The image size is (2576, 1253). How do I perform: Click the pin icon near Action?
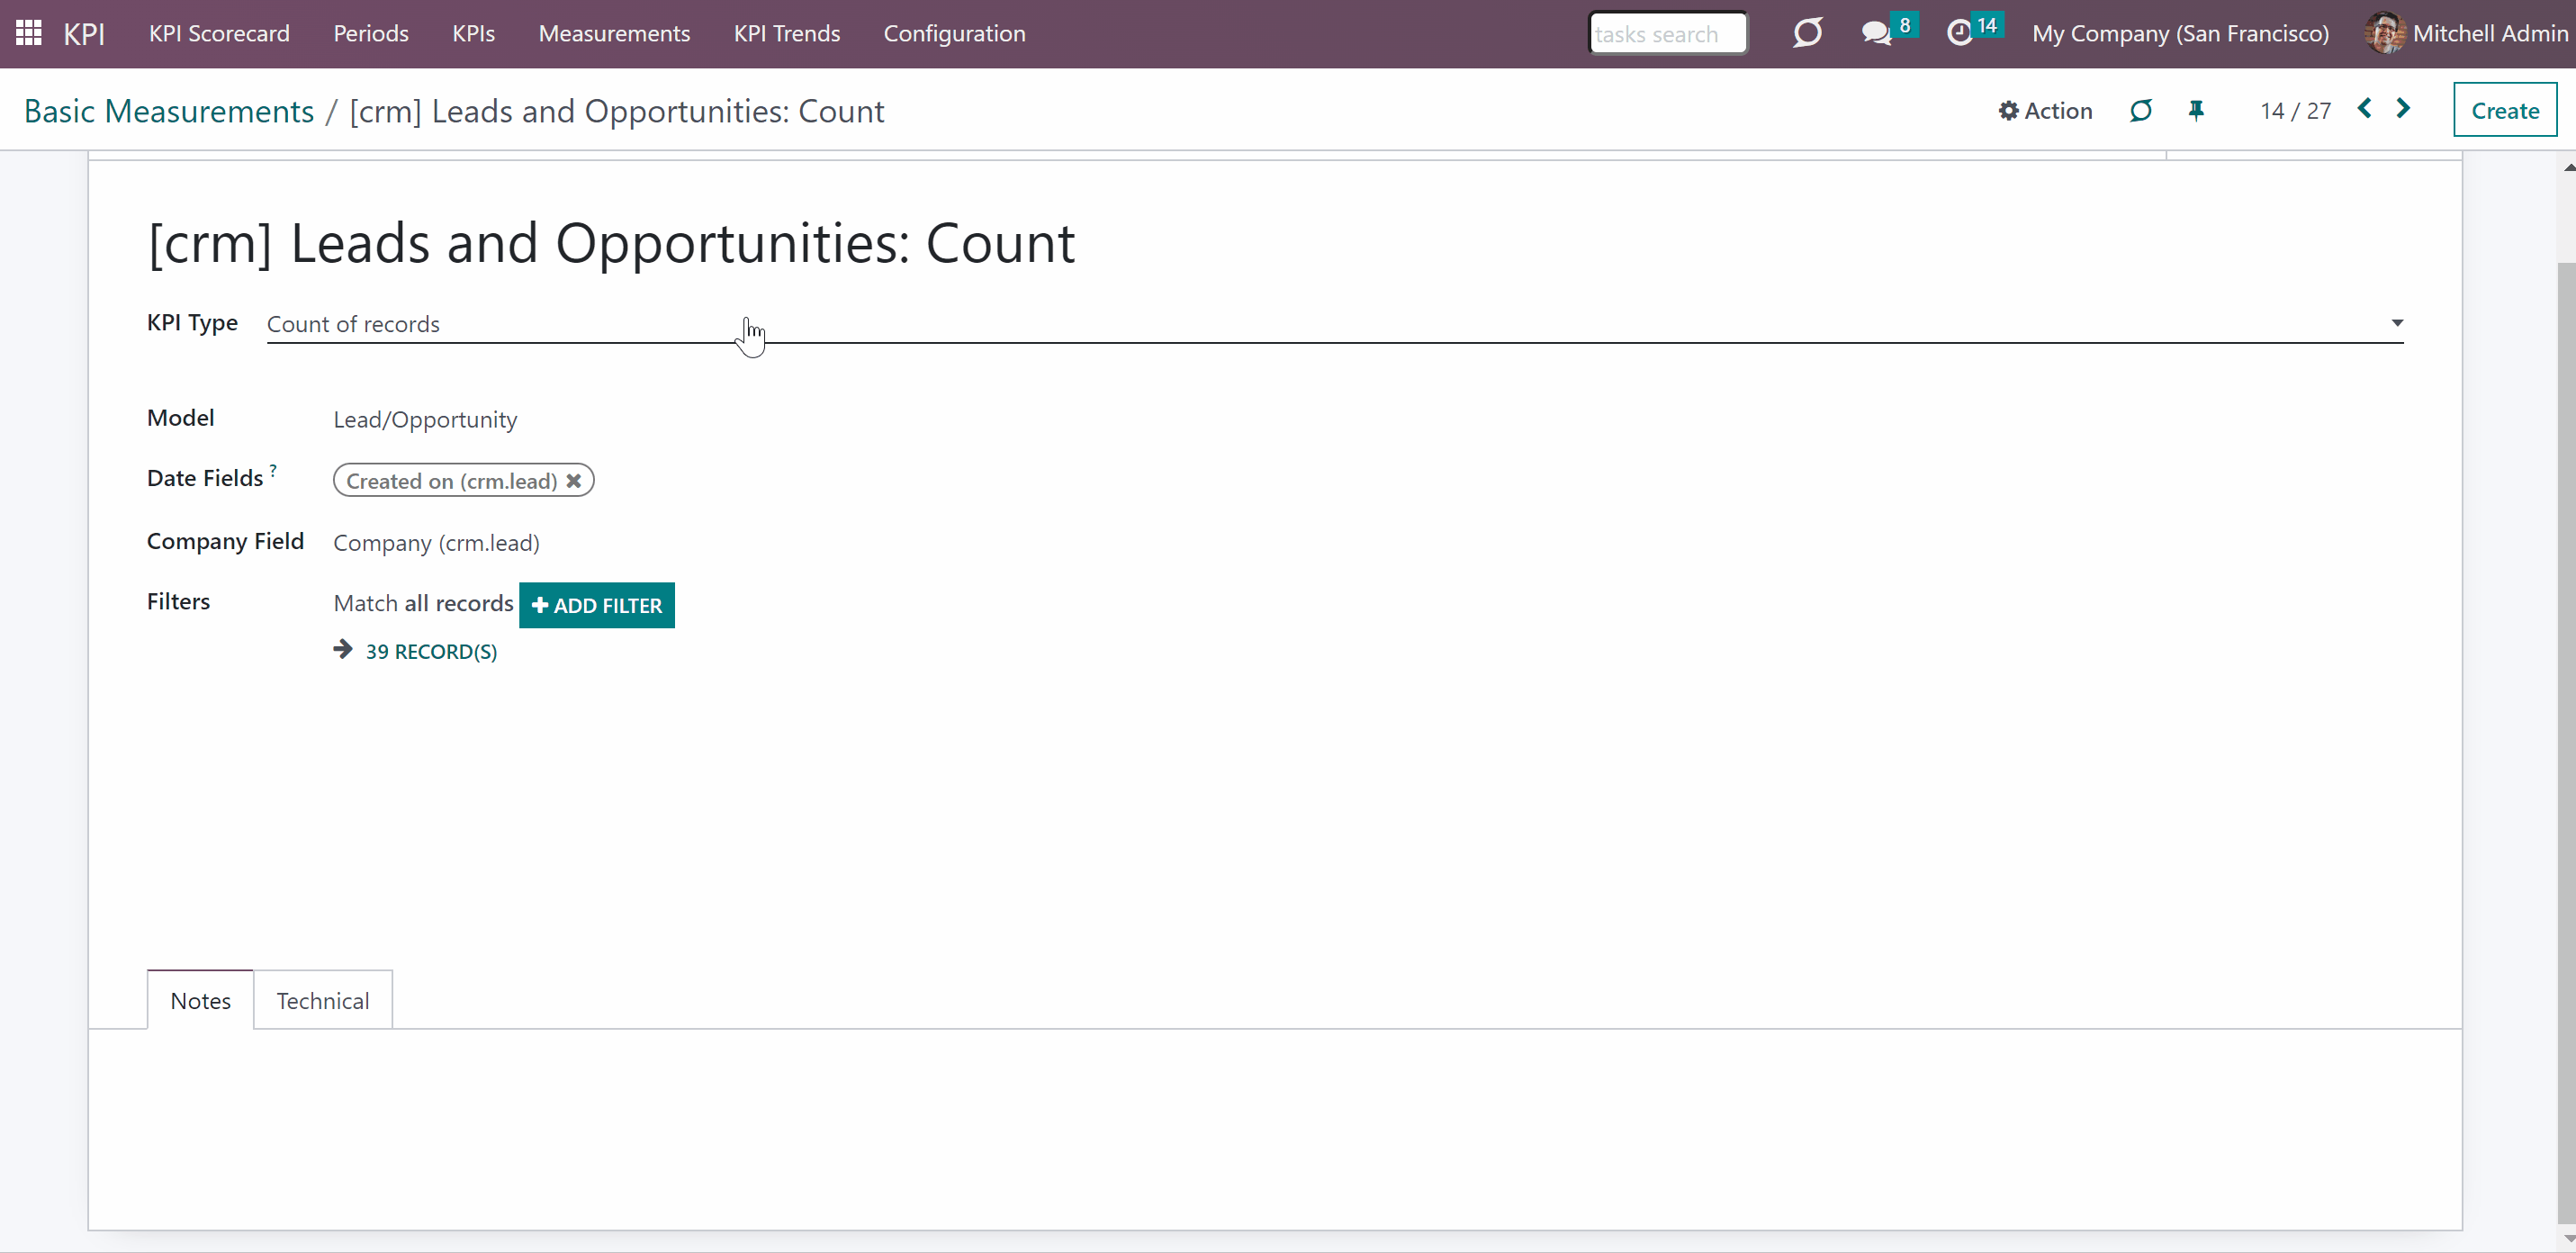[x=2196, y=111]
